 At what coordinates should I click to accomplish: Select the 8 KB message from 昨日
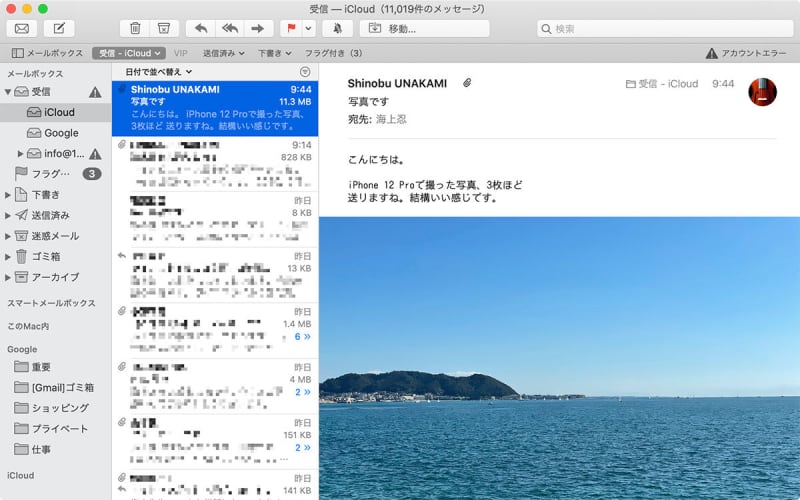[x=215, y=219]
